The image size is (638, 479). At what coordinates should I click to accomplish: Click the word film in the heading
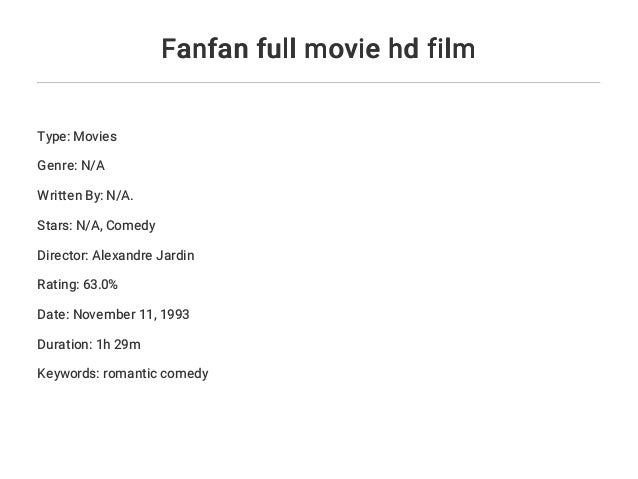[x=451, y=48]
